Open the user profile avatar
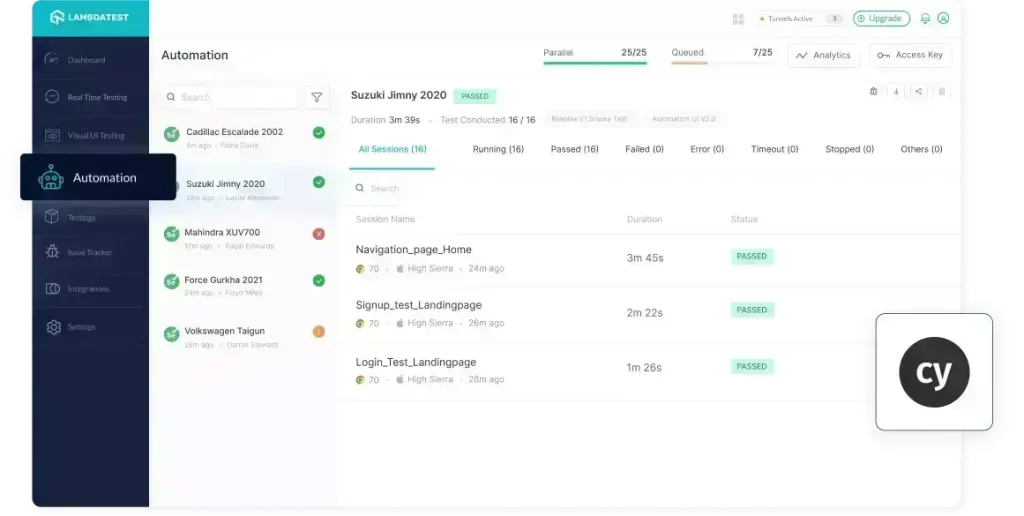The width and height of the screenshot is (1024, 516). 943,18
